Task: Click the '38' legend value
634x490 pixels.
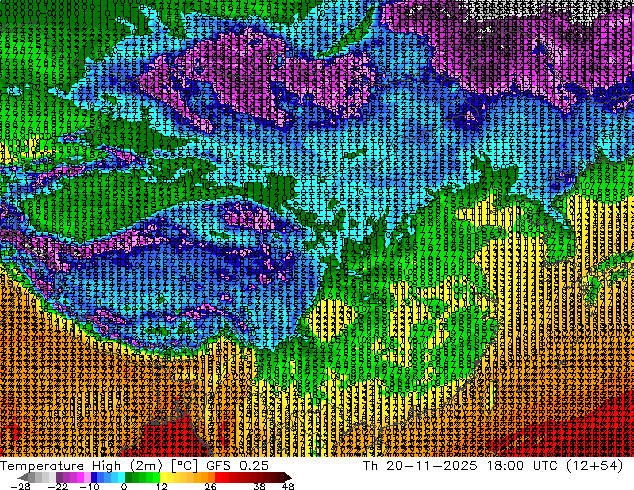Action: click(x=260, y=486)
